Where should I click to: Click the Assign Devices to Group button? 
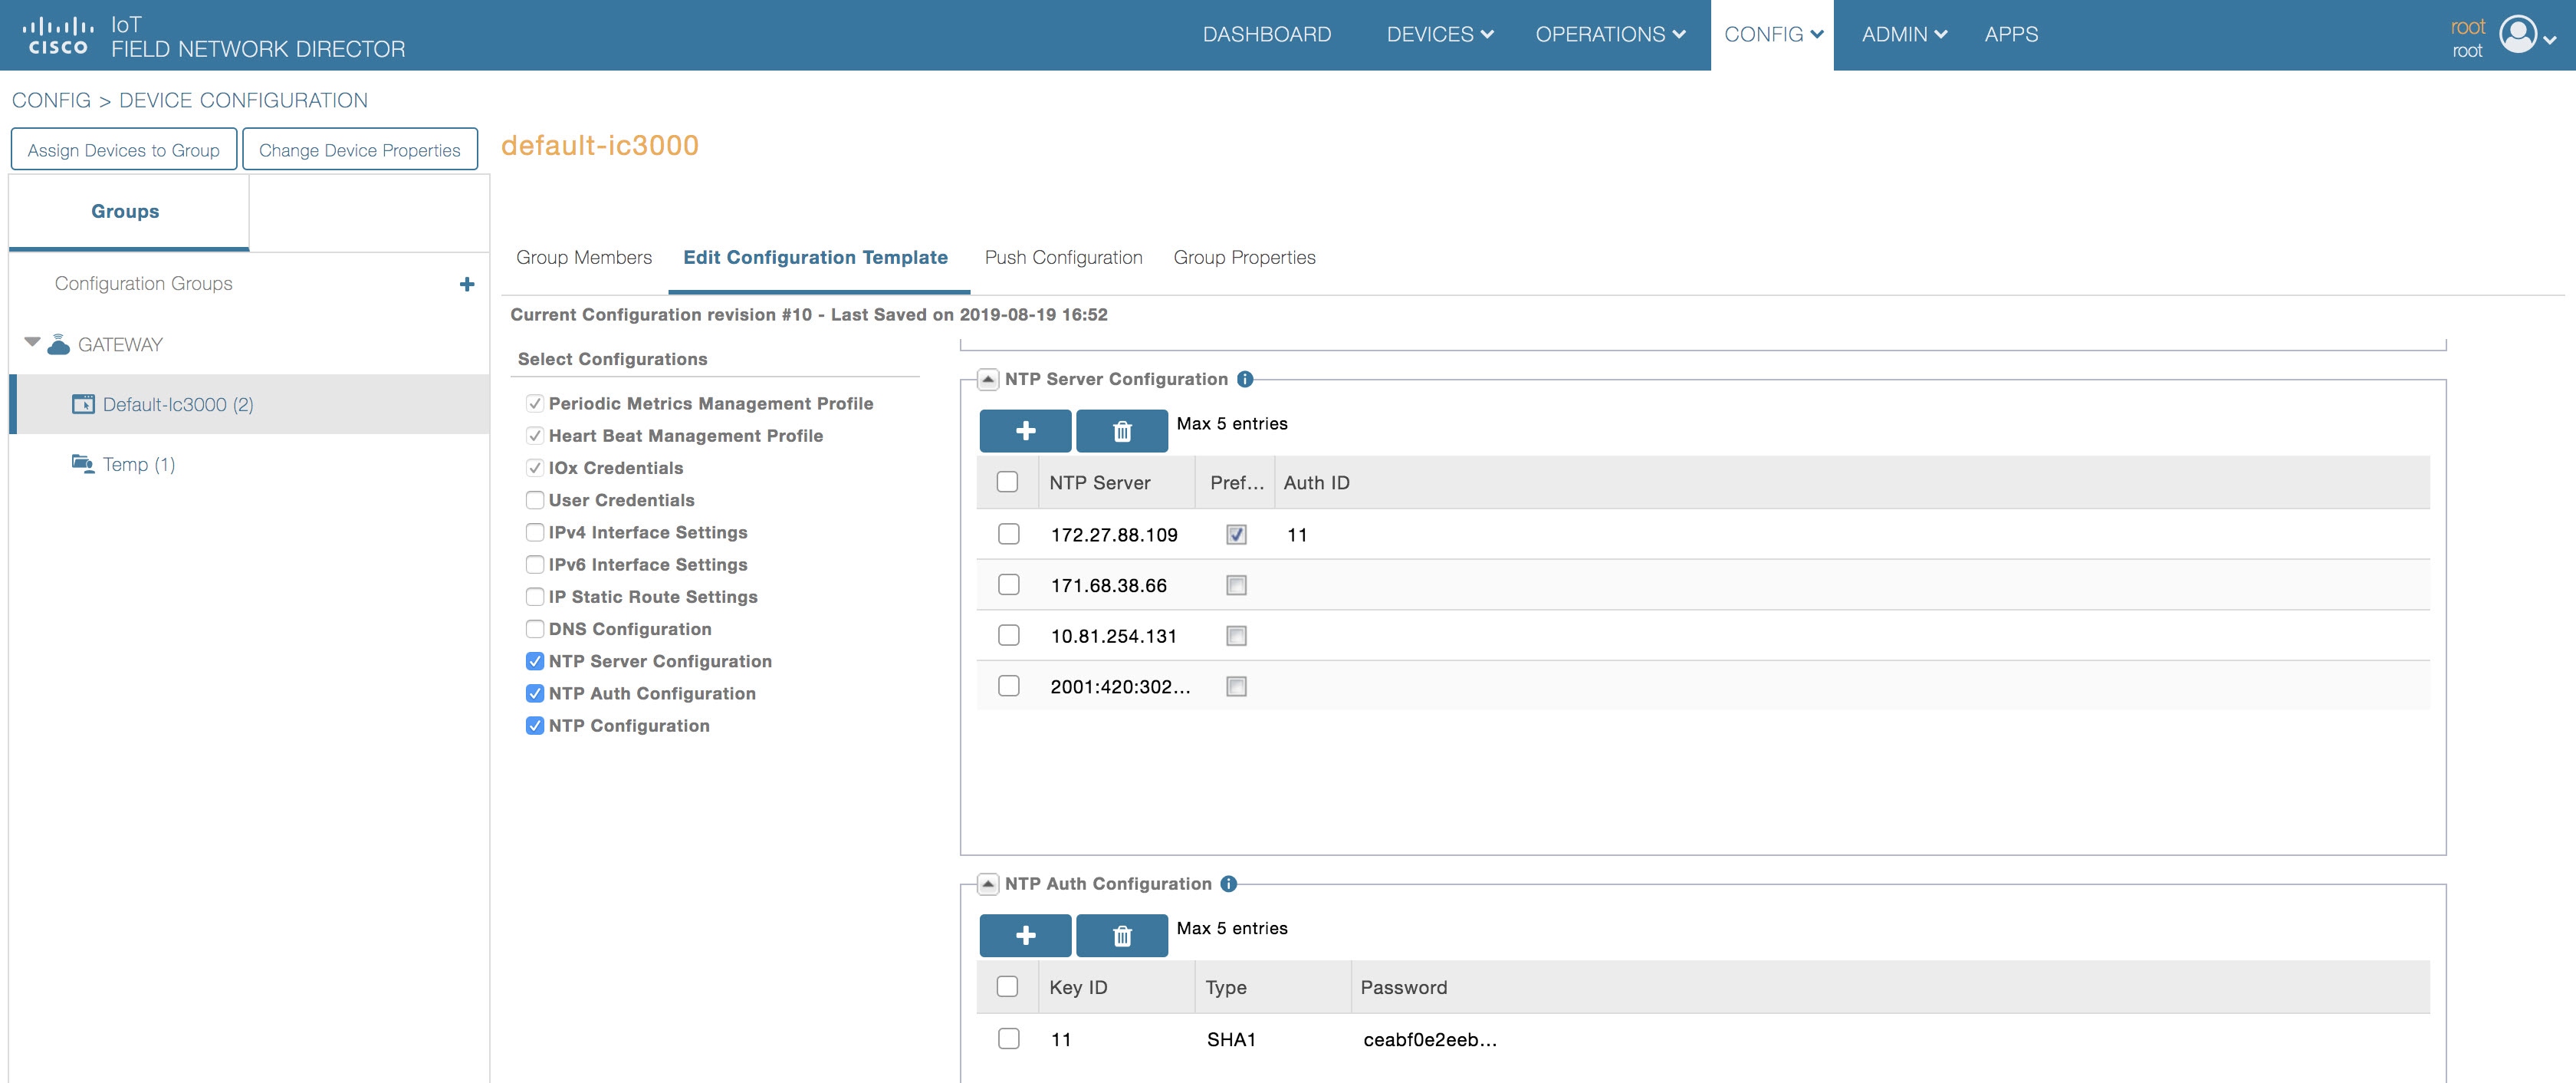click(123, 149)
